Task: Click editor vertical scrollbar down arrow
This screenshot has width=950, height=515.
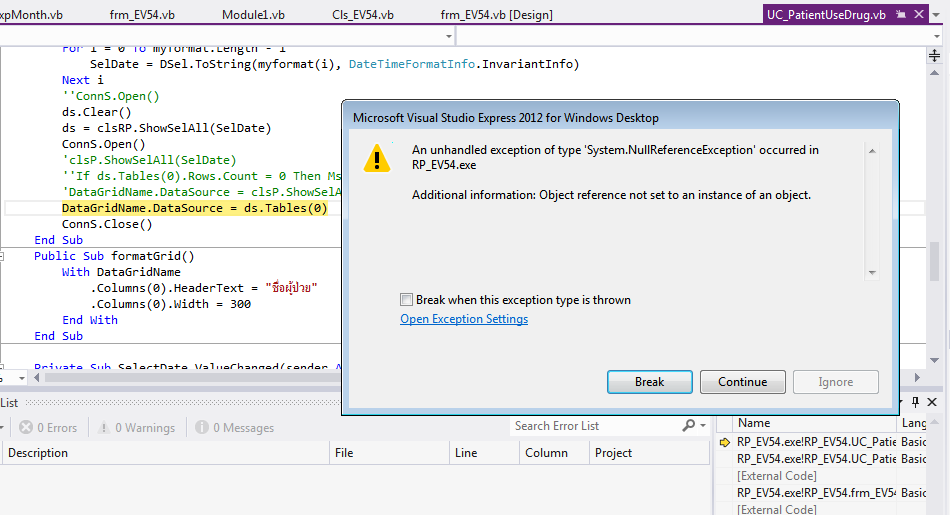Action: 934,360
